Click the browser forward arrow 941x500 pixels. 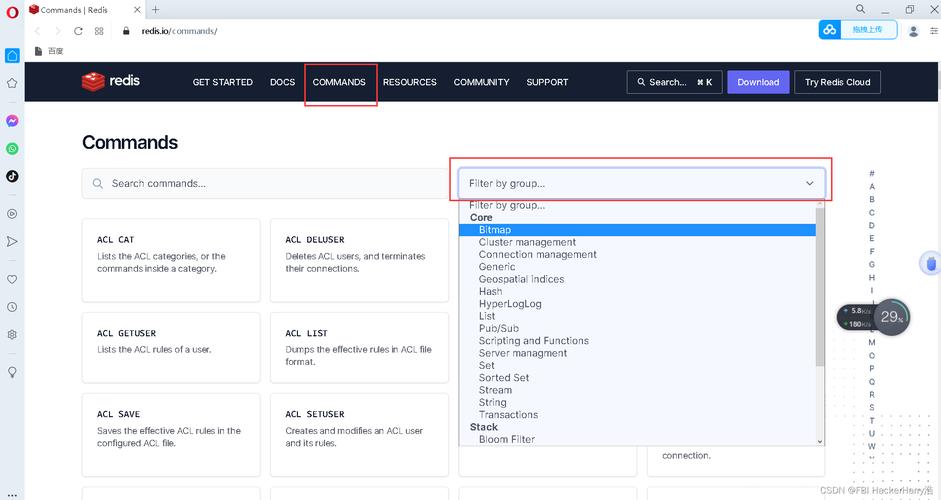pyautogui.click(x=58, y=31)
